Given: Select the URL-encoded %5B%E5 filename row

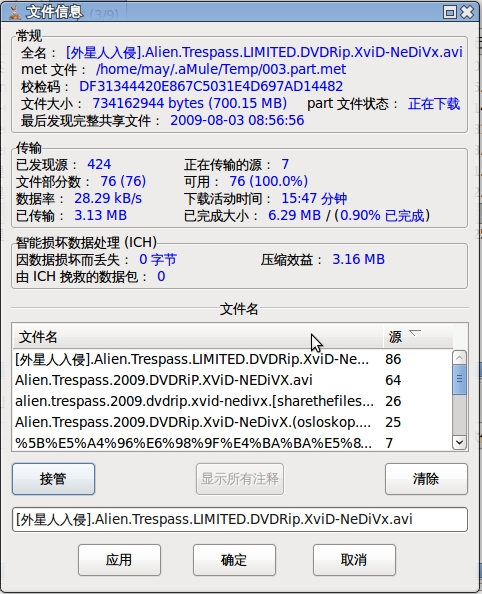Looking at the screenshot, I should pos(233,442).
